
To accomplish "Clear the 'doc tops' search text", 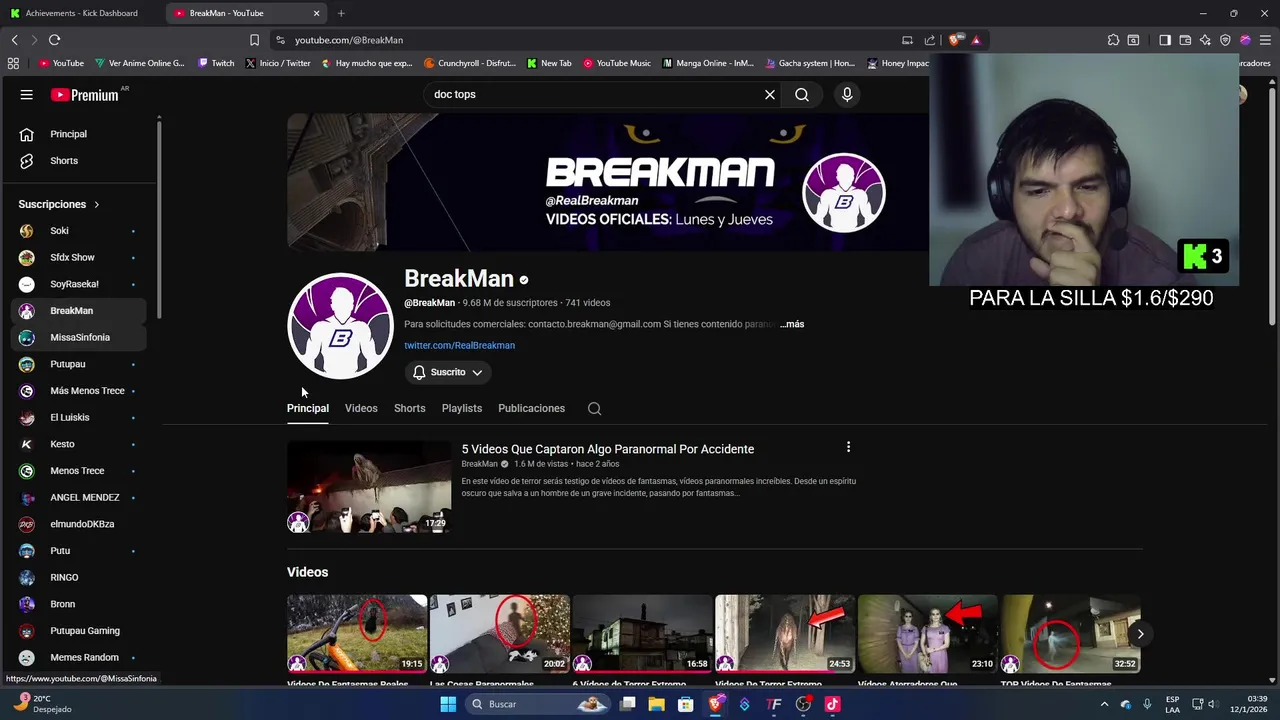I will [770, 94].
